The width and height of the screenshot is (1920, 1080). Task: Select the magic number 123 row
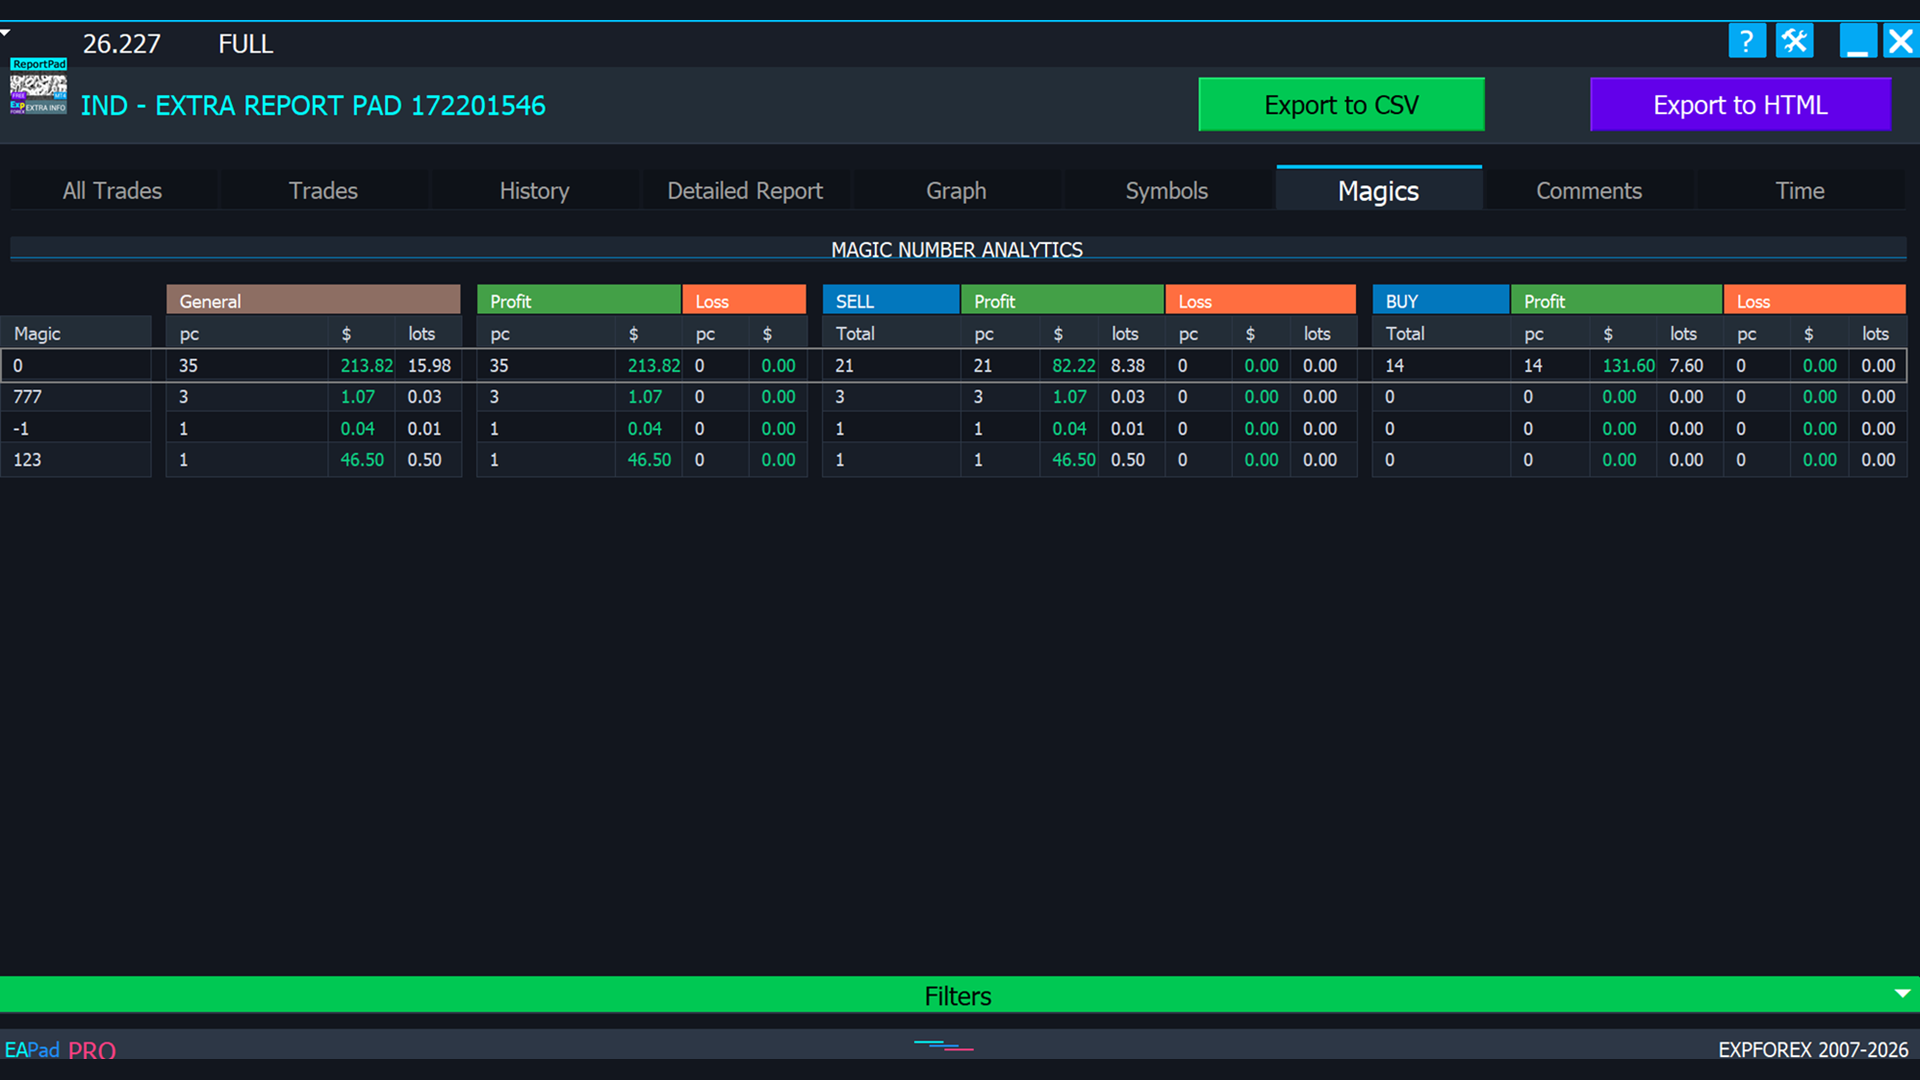click(28, 460)
